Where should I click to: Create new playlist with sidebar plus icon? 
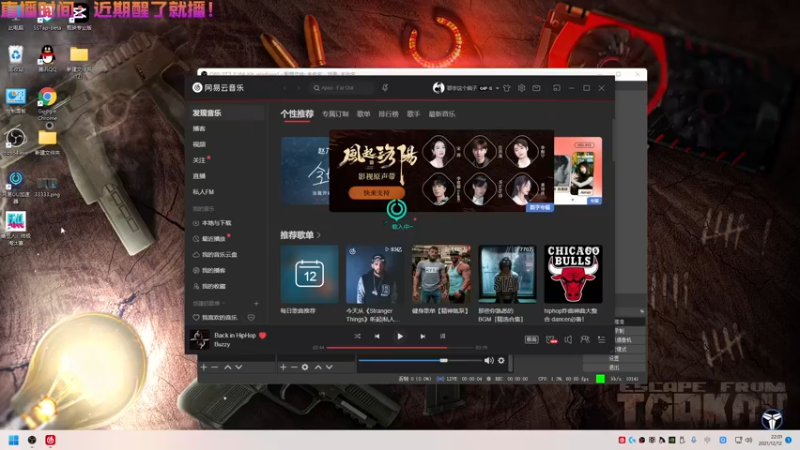pos(256,304)
